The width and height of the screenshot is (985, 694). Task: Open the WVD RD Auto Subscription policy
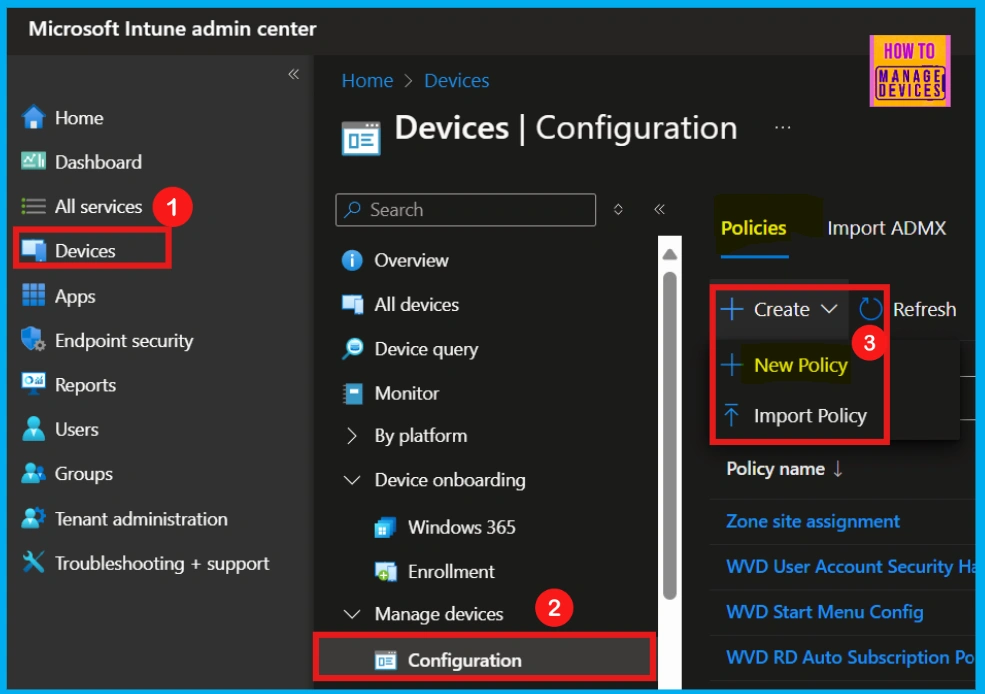[849, 657]
